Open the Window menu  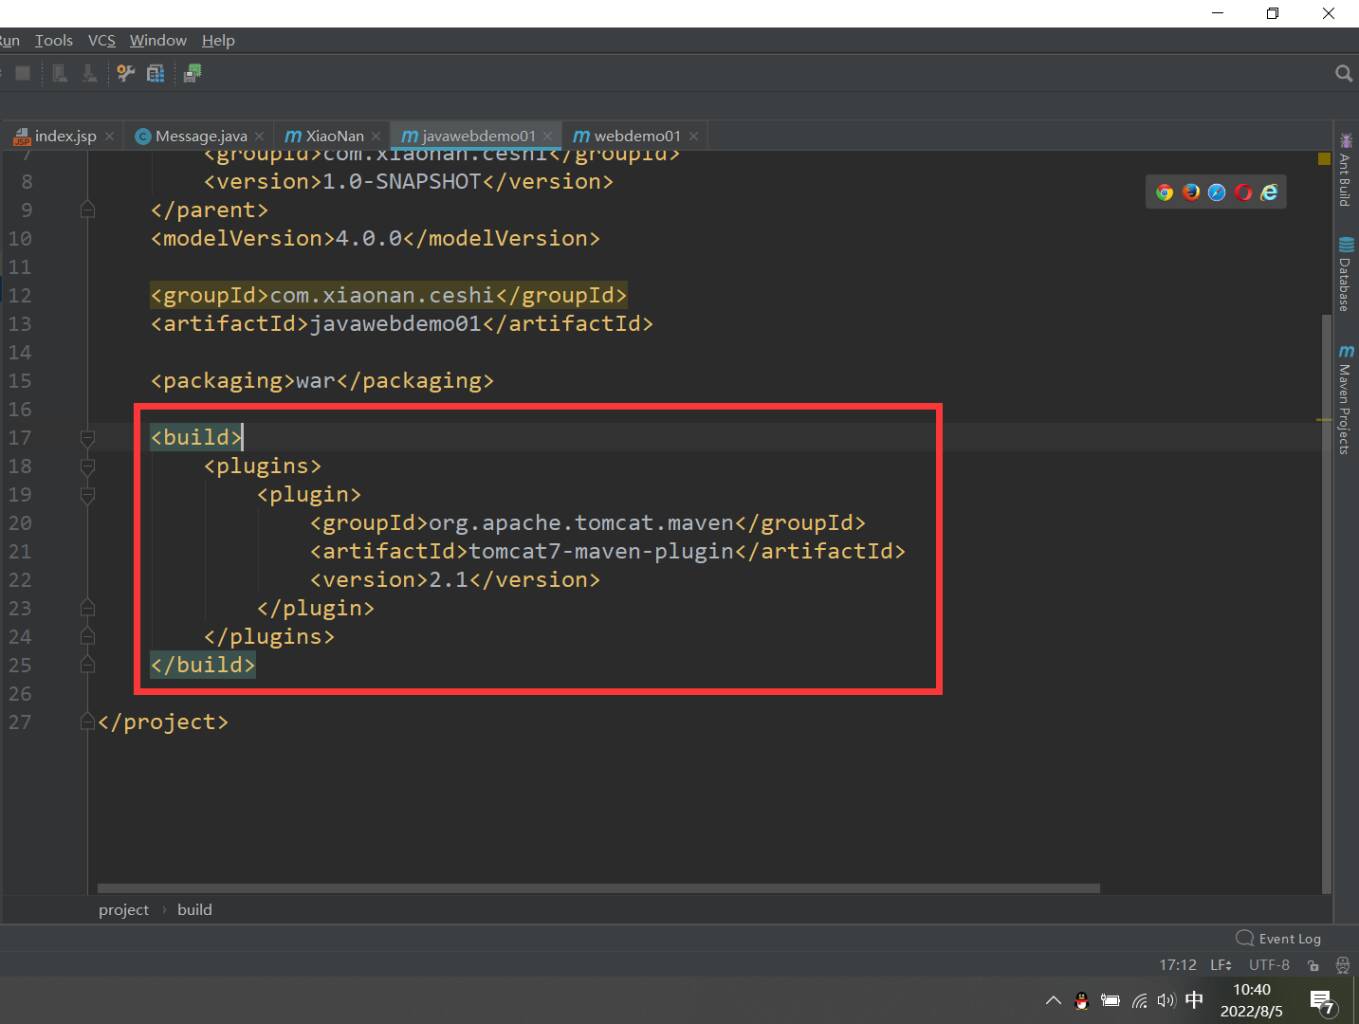pos(158,40)
